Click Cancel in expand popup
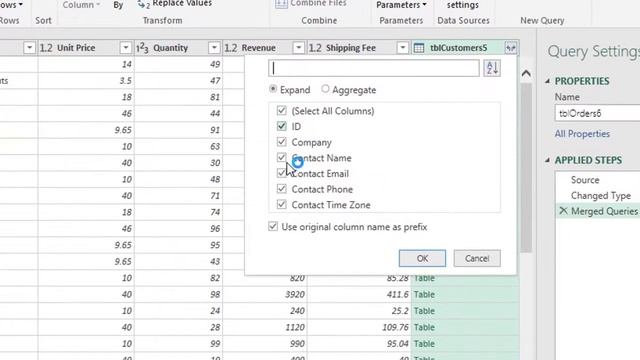Viewport: 640px width, 360px height. pyautogui.click(x=477, y=258)
